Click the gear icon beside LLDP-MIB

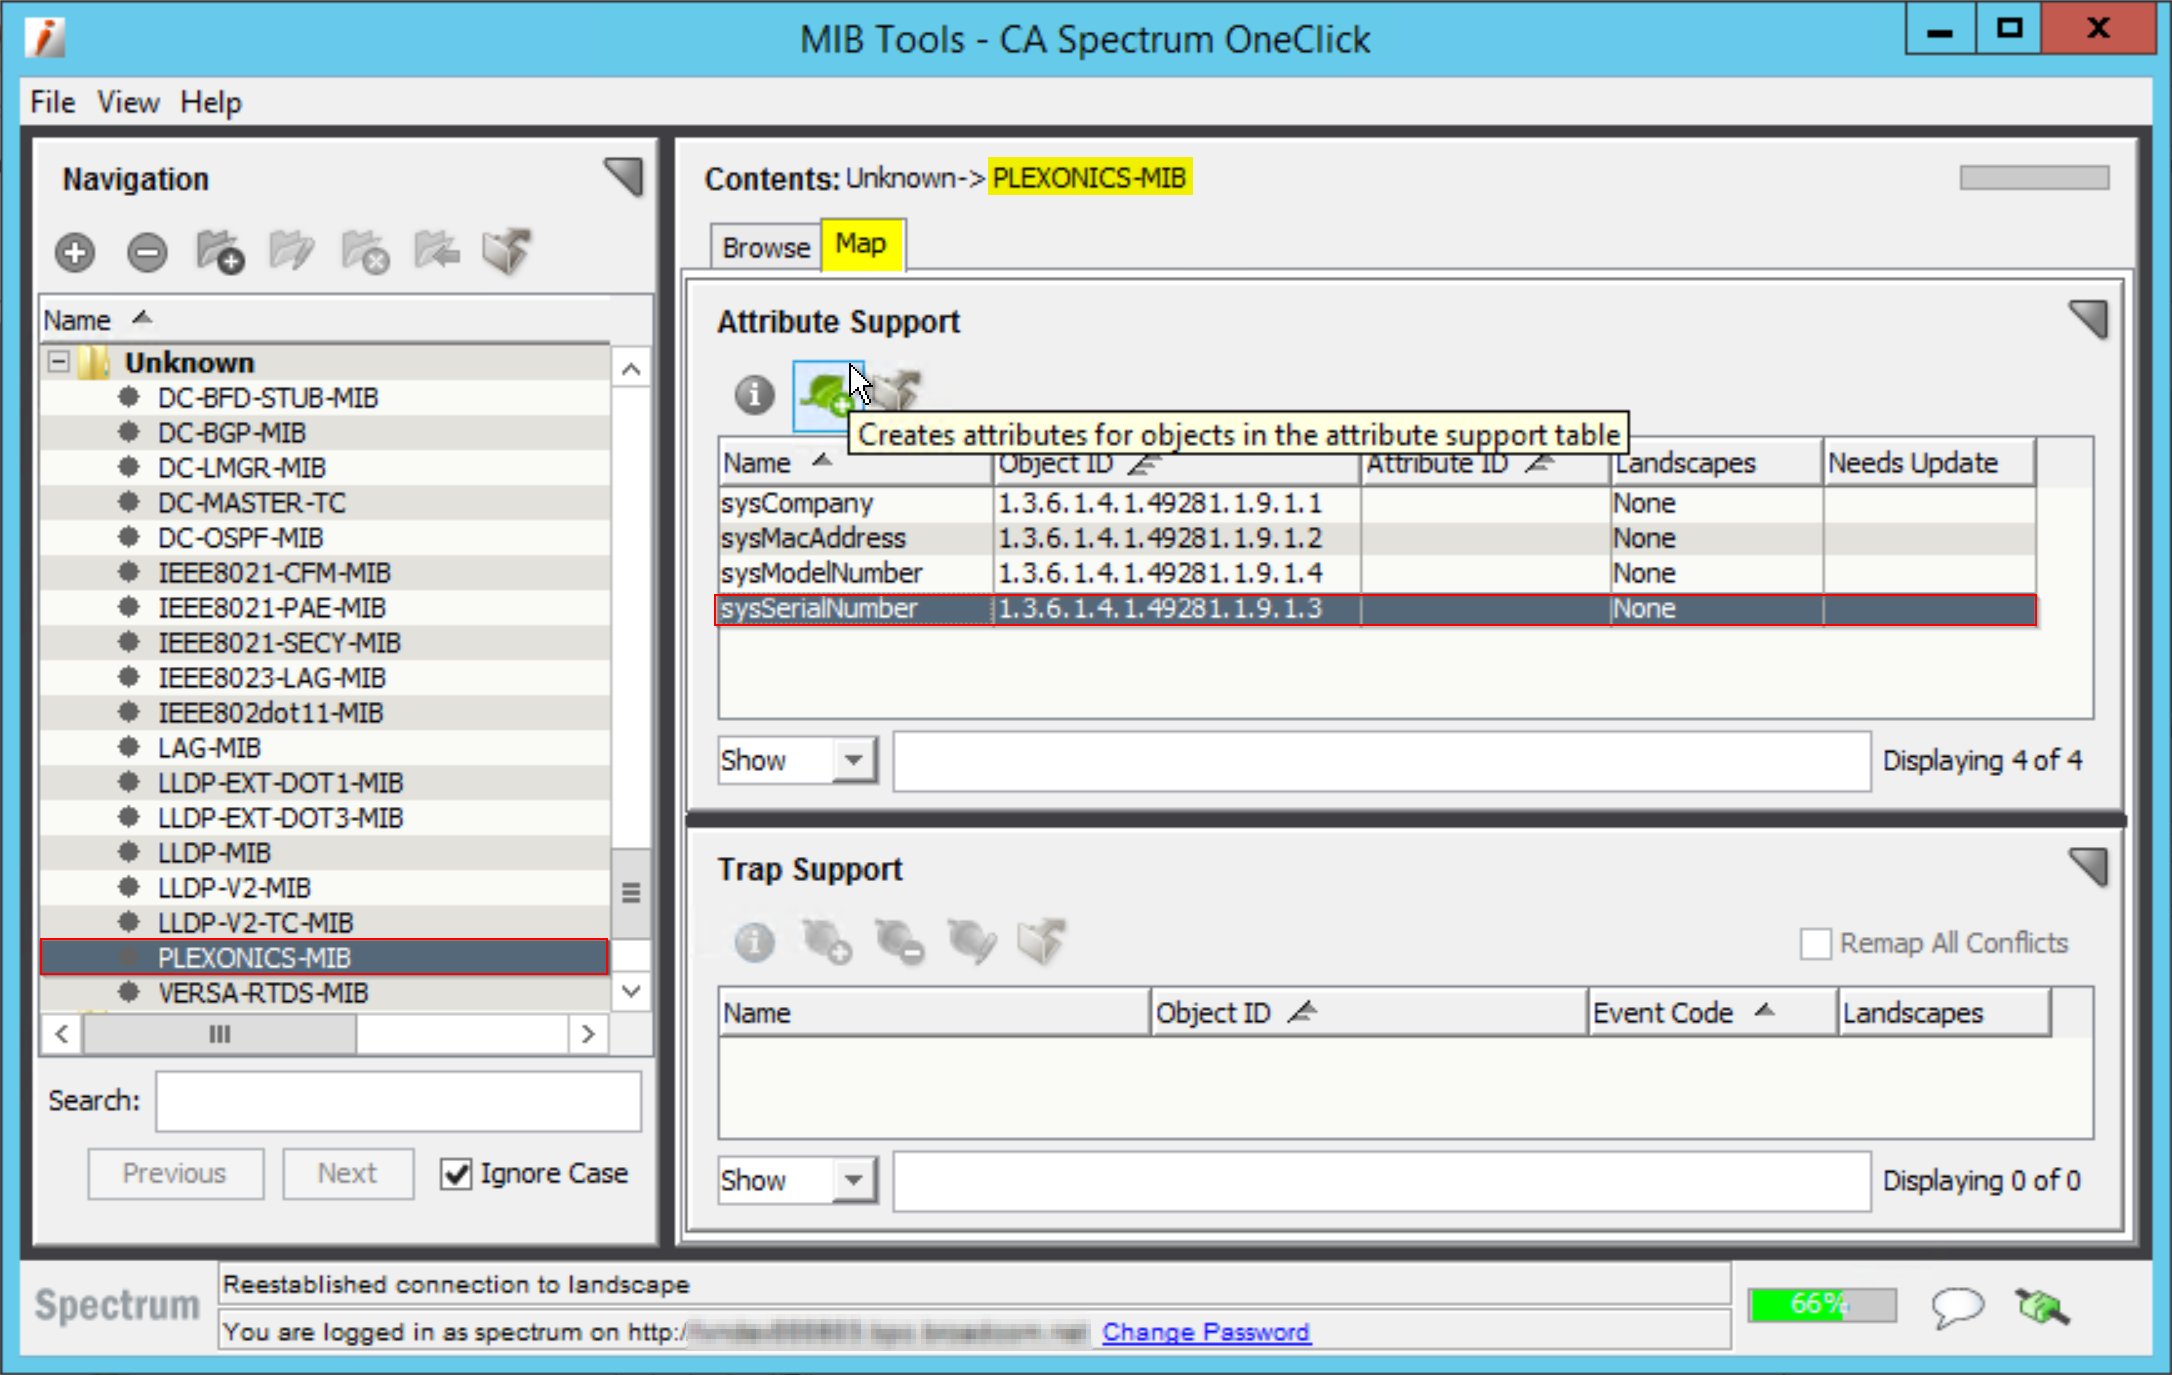click(x=128, y=852)
